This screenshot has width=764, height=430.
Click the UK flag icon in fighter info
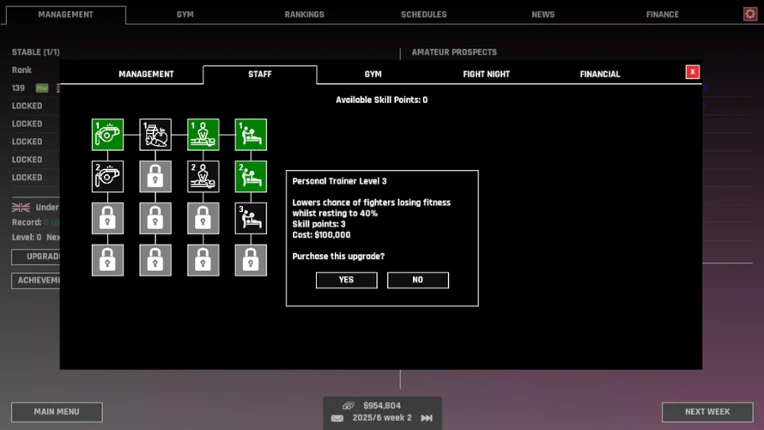tap(20, 207)
